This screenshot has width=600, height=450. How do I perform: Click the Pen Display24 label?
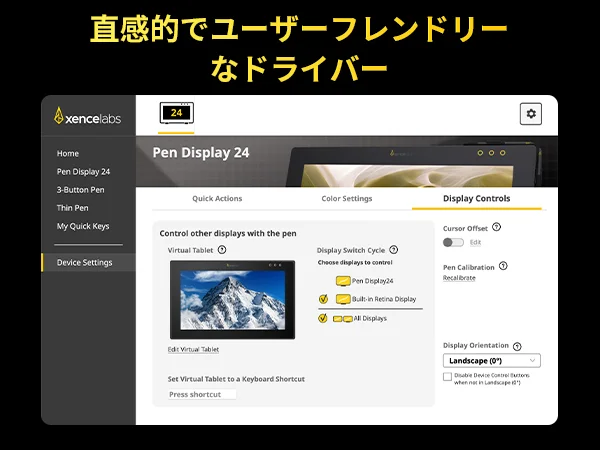click(x=372, y=281)
